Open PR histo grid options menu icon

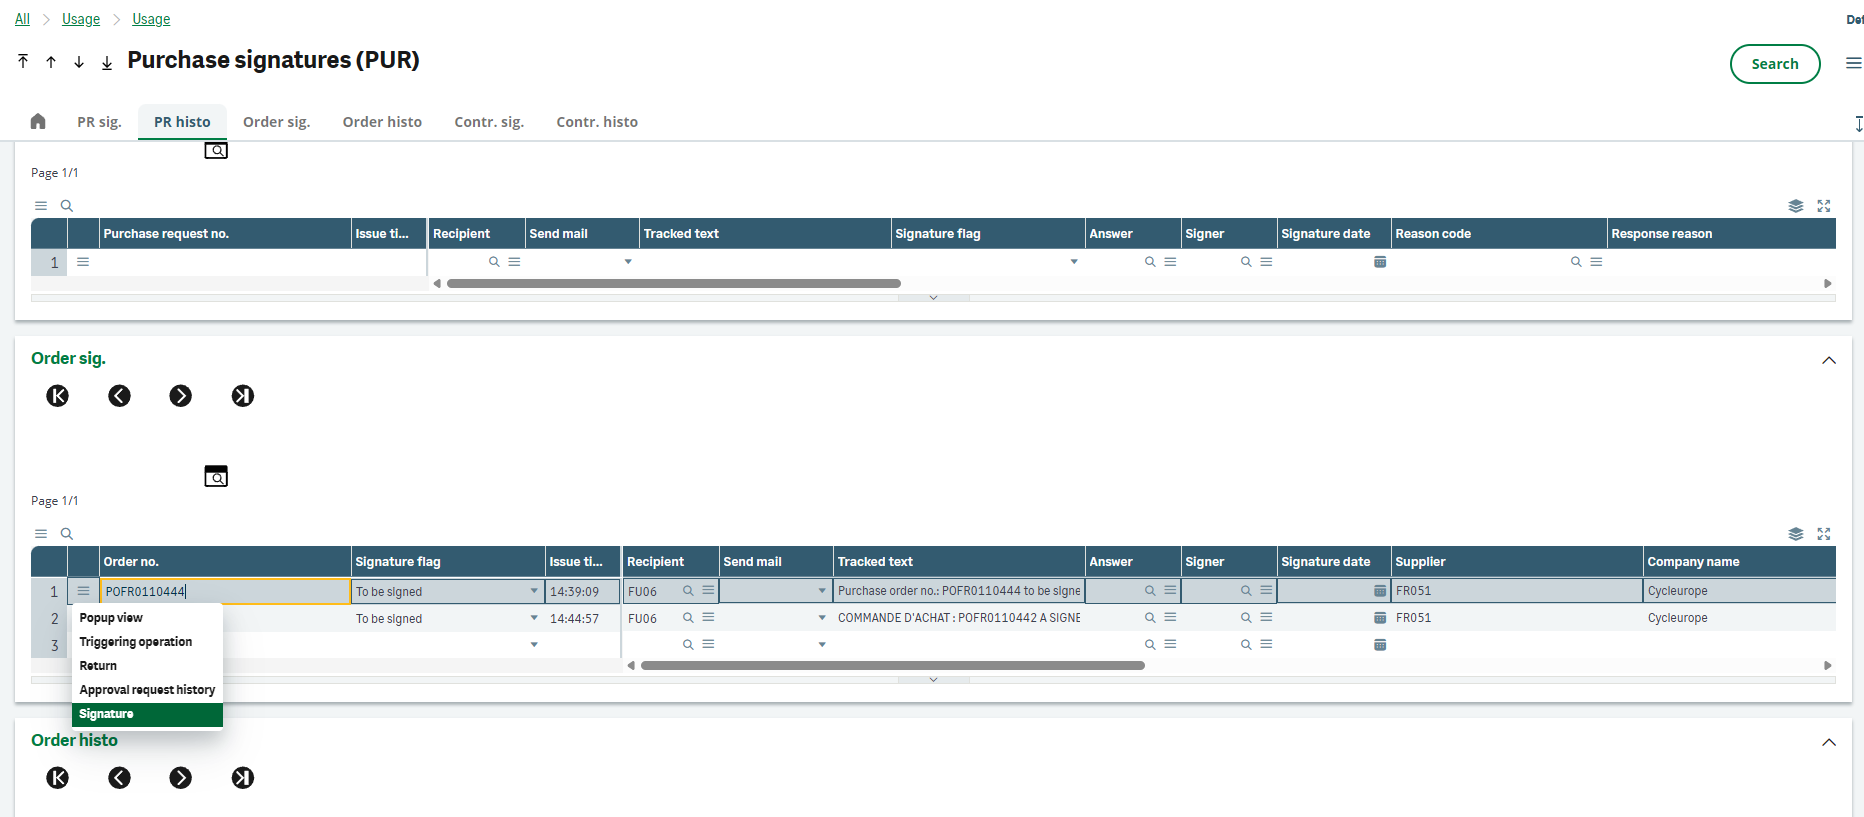point(41,206)
